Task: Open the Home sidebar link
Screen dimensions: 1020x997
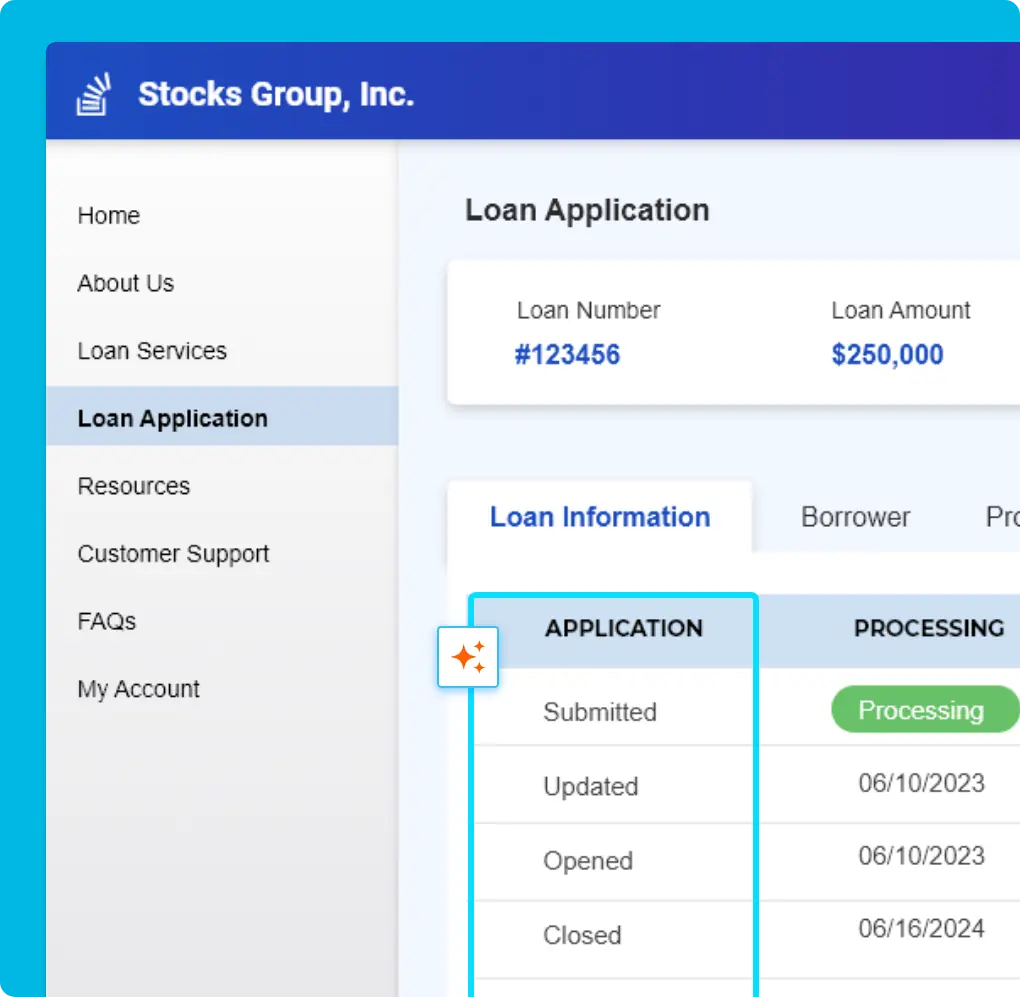Action: [x=109, y=215]
